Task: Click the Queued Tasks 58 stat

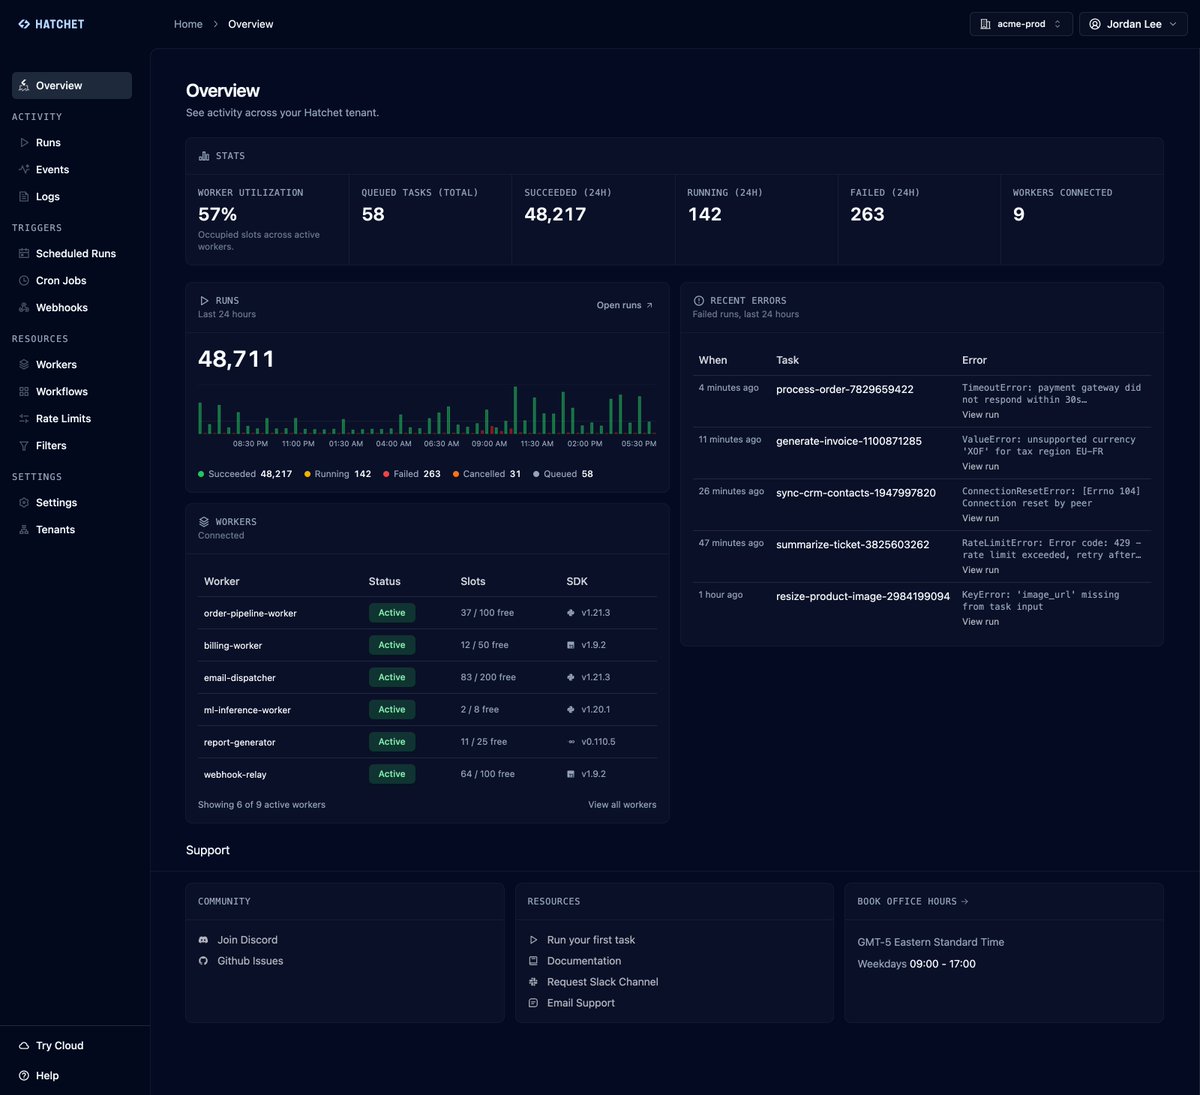Action: (373, 214)
